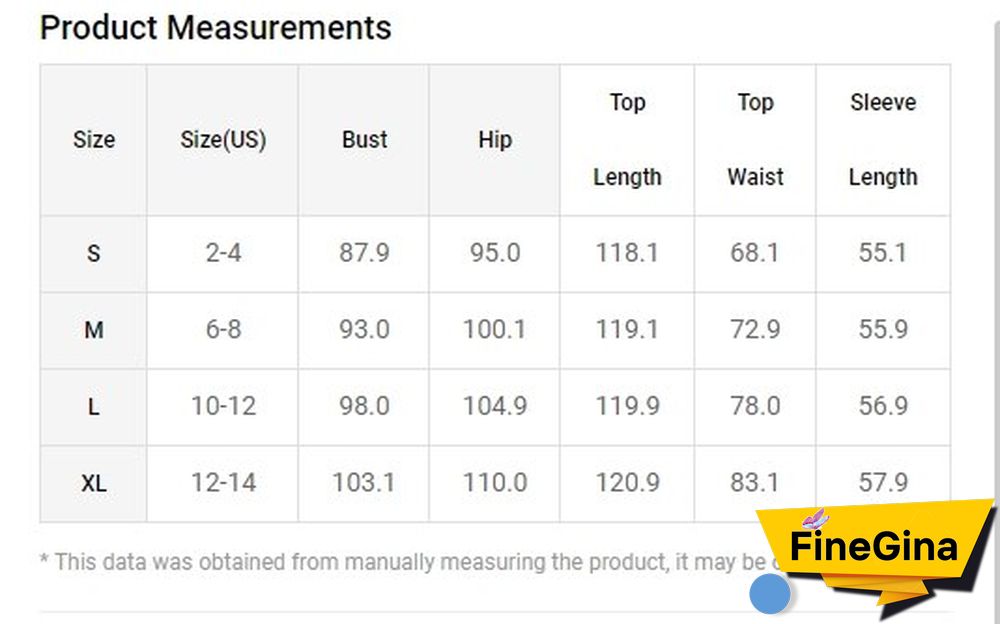Screen dimensions: 1000x624
Task: Select the L size row label
Action: tap(93, 406)
